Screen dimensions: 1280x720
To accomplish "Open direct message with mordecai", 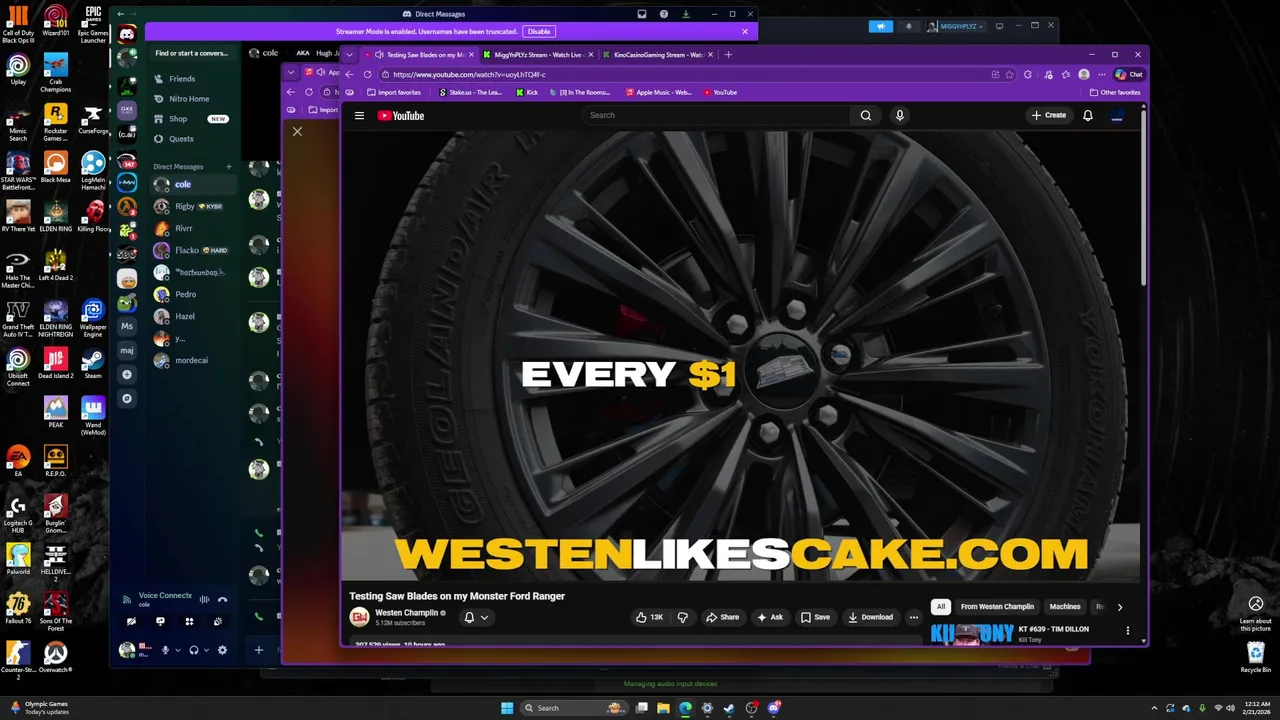I will pyautogui.click(x=193, y=360).
